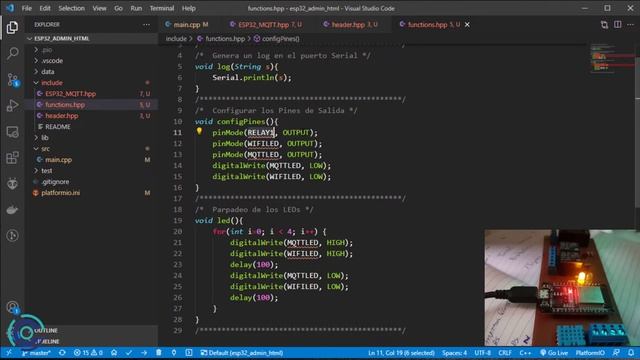
Task: Open PlatformIO Home from status bar house icon
Action: 114,353
